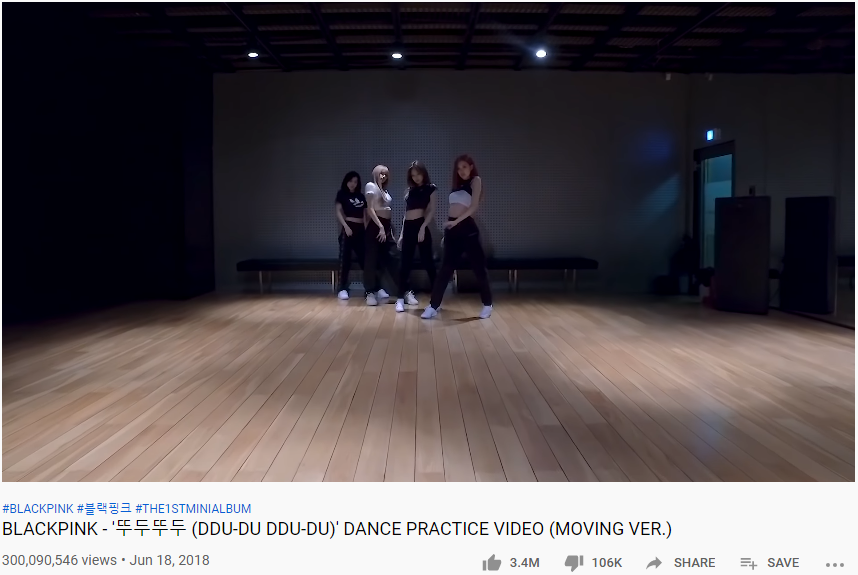Click the green exit sign in the video

coord(710,135)
